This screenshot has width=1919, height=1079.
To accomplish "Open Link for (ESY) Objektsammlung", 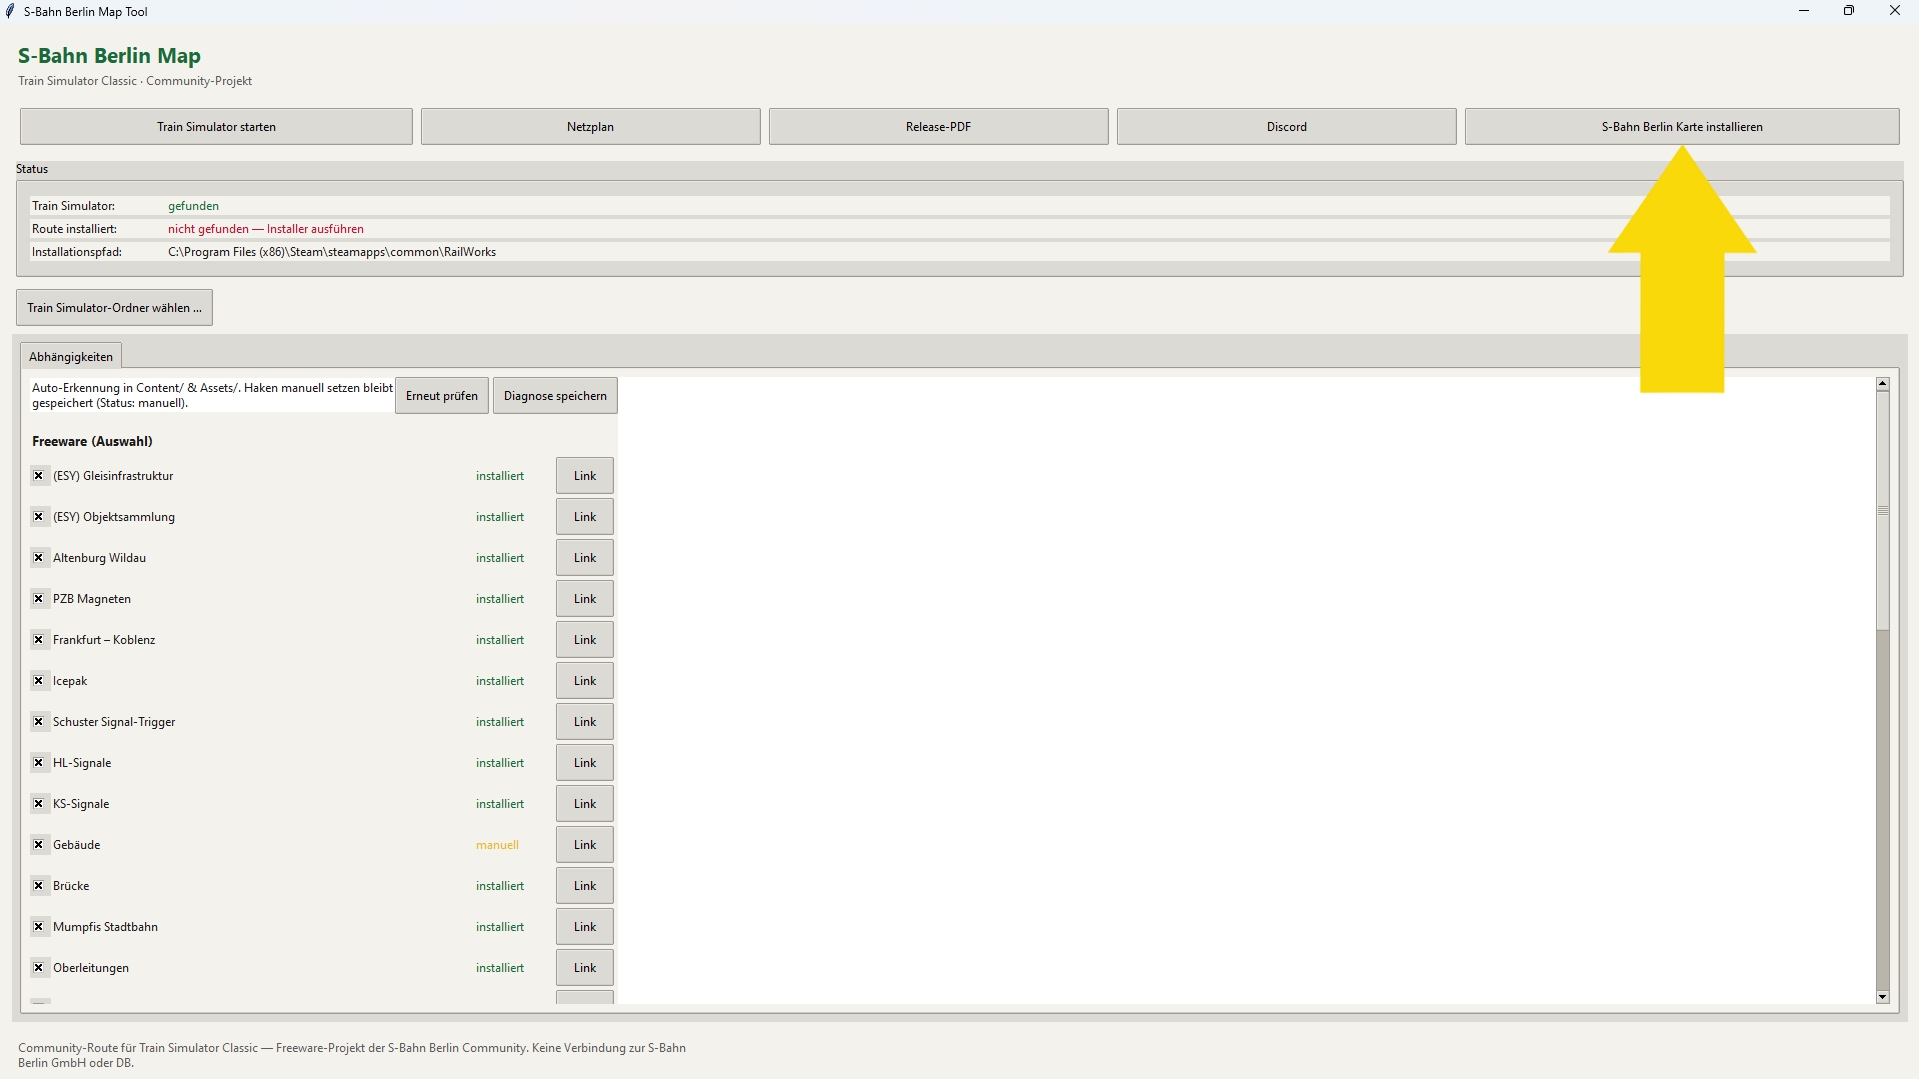I will [x=585, y=517].
